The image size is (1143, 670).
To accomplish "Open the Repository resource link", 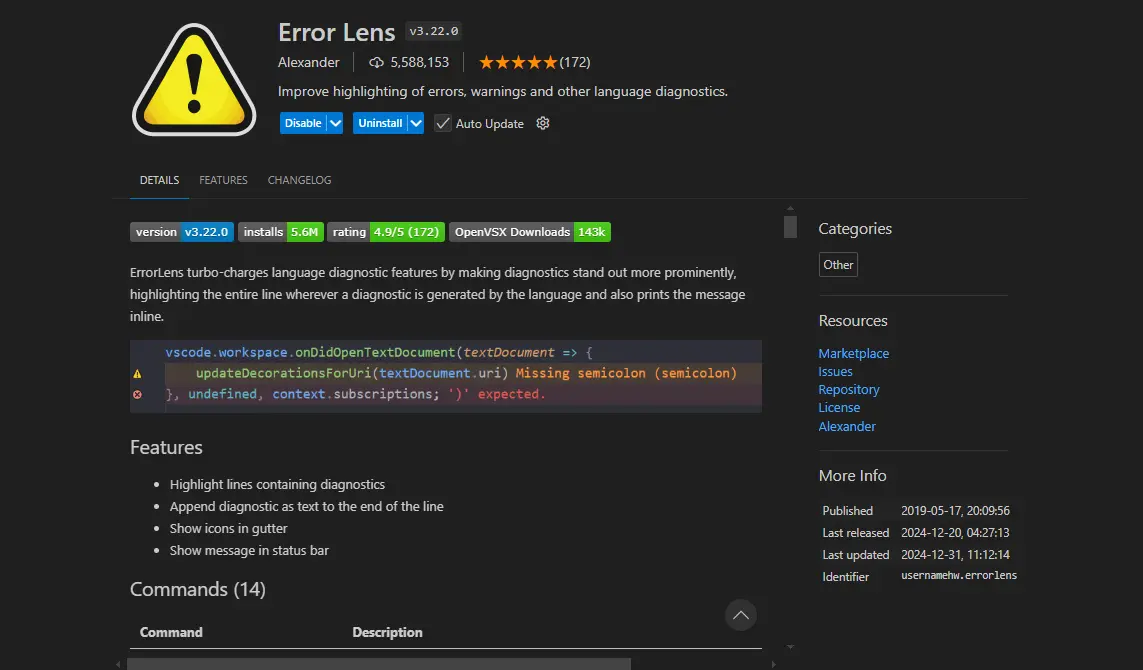I will coord(849,390).
